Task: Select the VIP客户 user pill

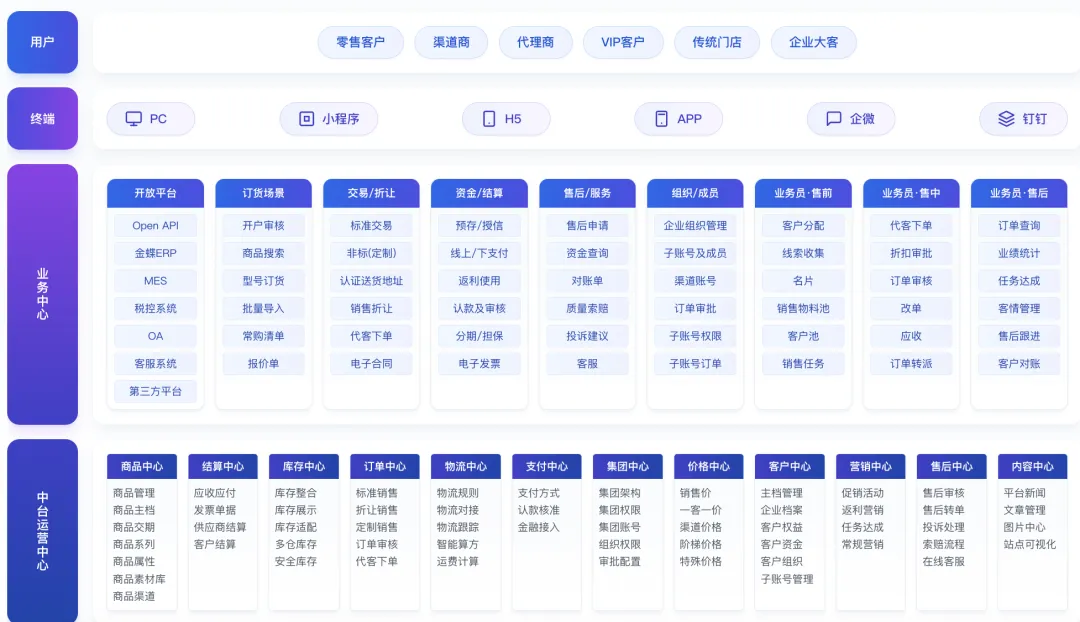Action: (x=623, y=42)
